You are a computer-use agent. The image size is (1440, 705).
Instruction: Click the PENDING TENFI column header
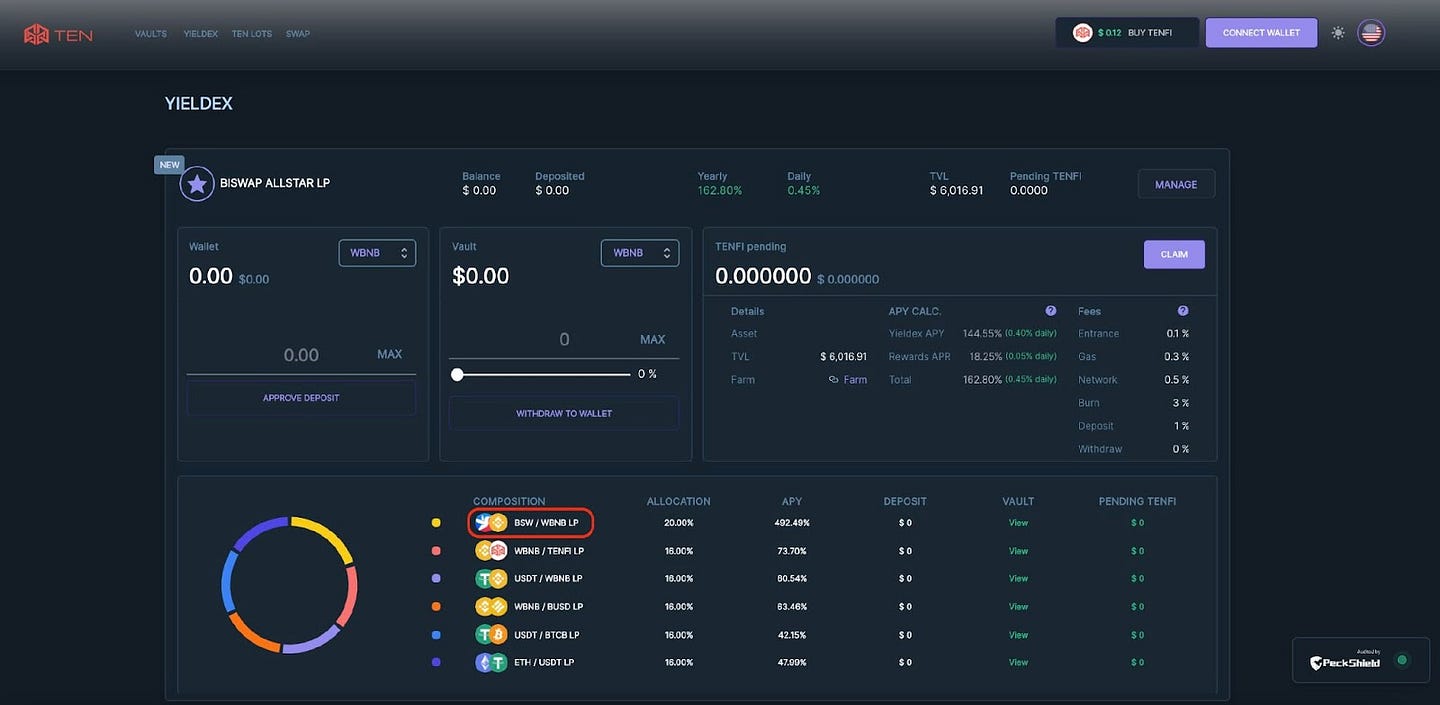(x=1137, y=501)
